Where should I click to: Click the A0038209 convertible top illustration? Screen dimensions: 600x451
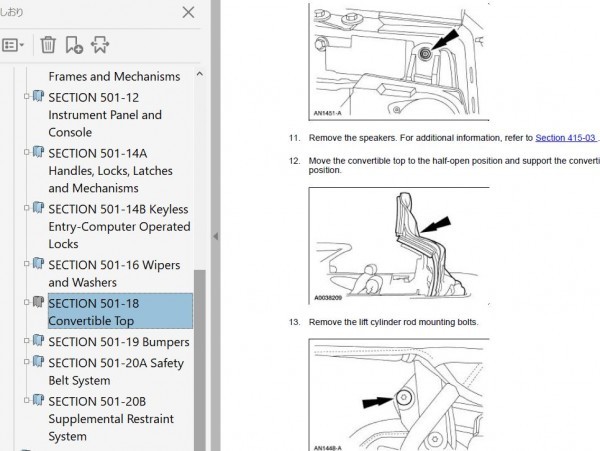tap(399, 246)
